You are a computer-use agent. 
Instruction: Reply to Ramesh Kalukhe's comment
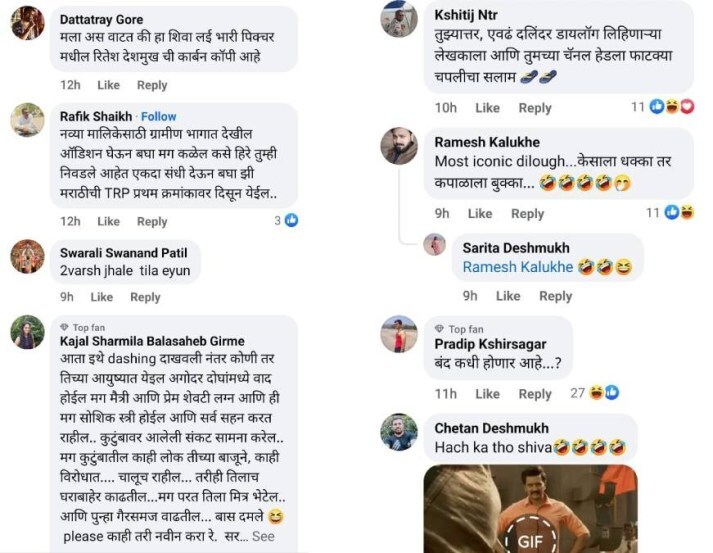[x=527, y=214]
